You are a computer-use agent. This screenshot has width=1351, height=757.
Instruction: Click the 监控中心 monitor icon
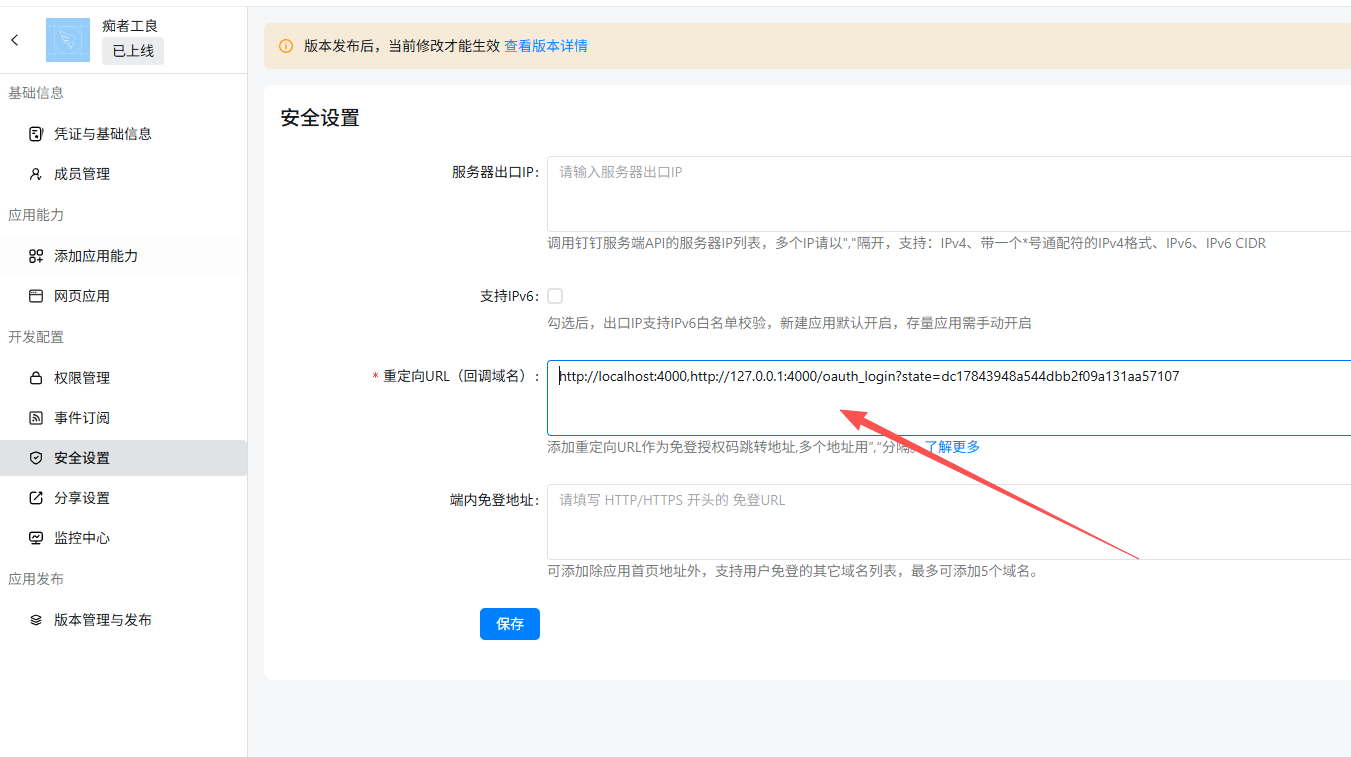pyautogui.click(x=36, y=538)
